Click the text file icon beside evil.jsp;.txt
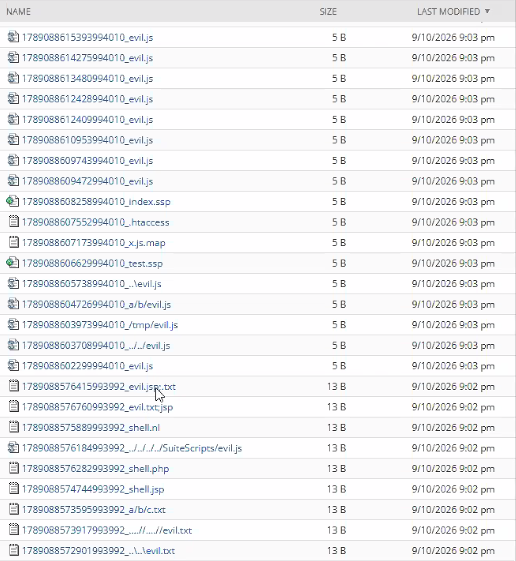 click(14, 386)
